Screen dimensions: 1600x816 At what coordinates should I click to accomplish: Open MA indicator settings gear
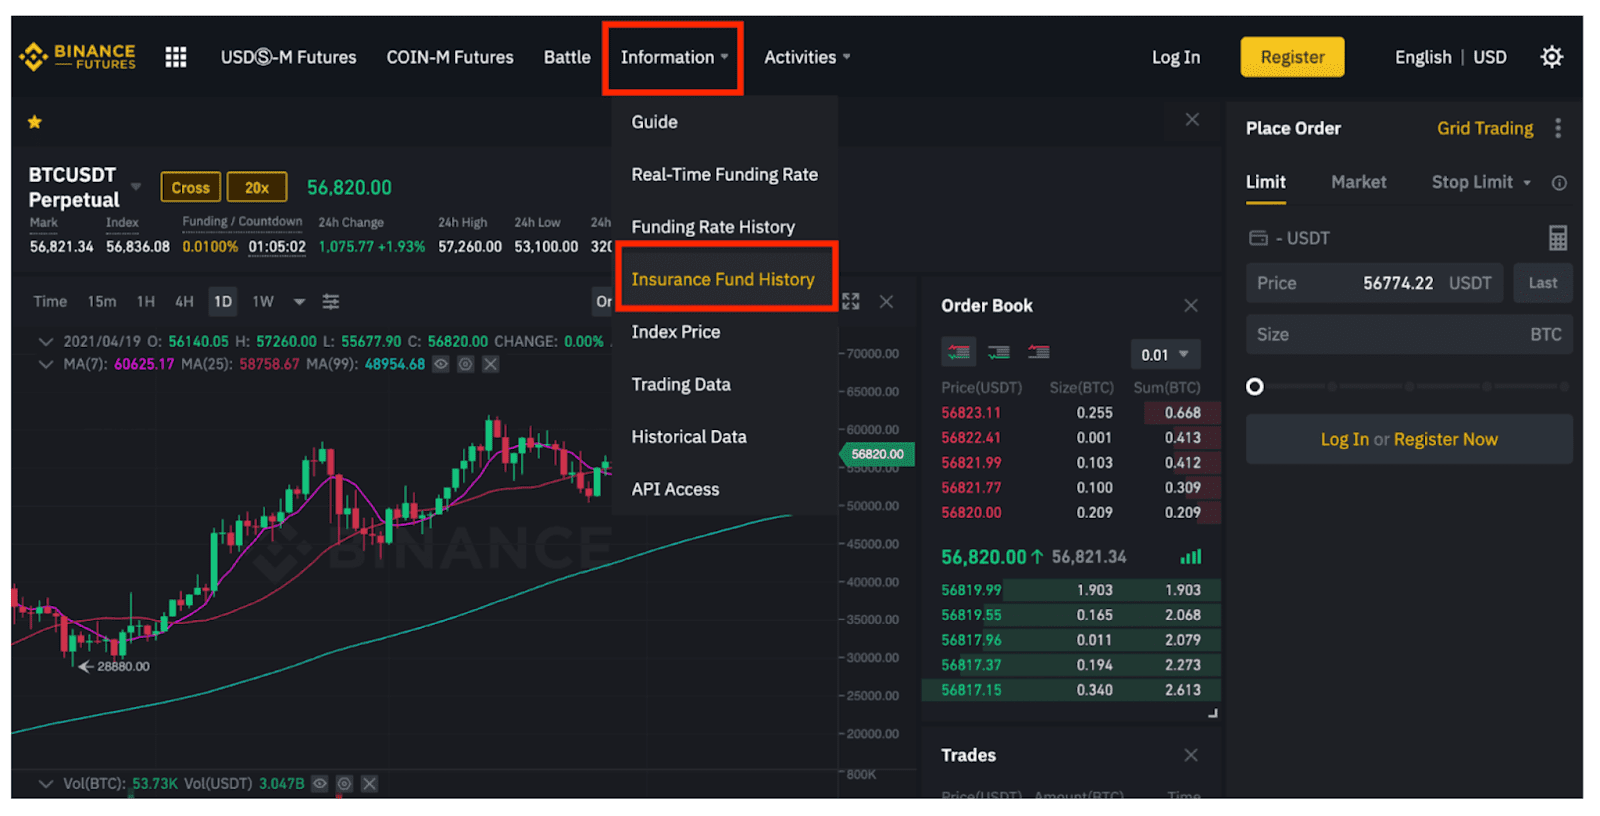465,364
